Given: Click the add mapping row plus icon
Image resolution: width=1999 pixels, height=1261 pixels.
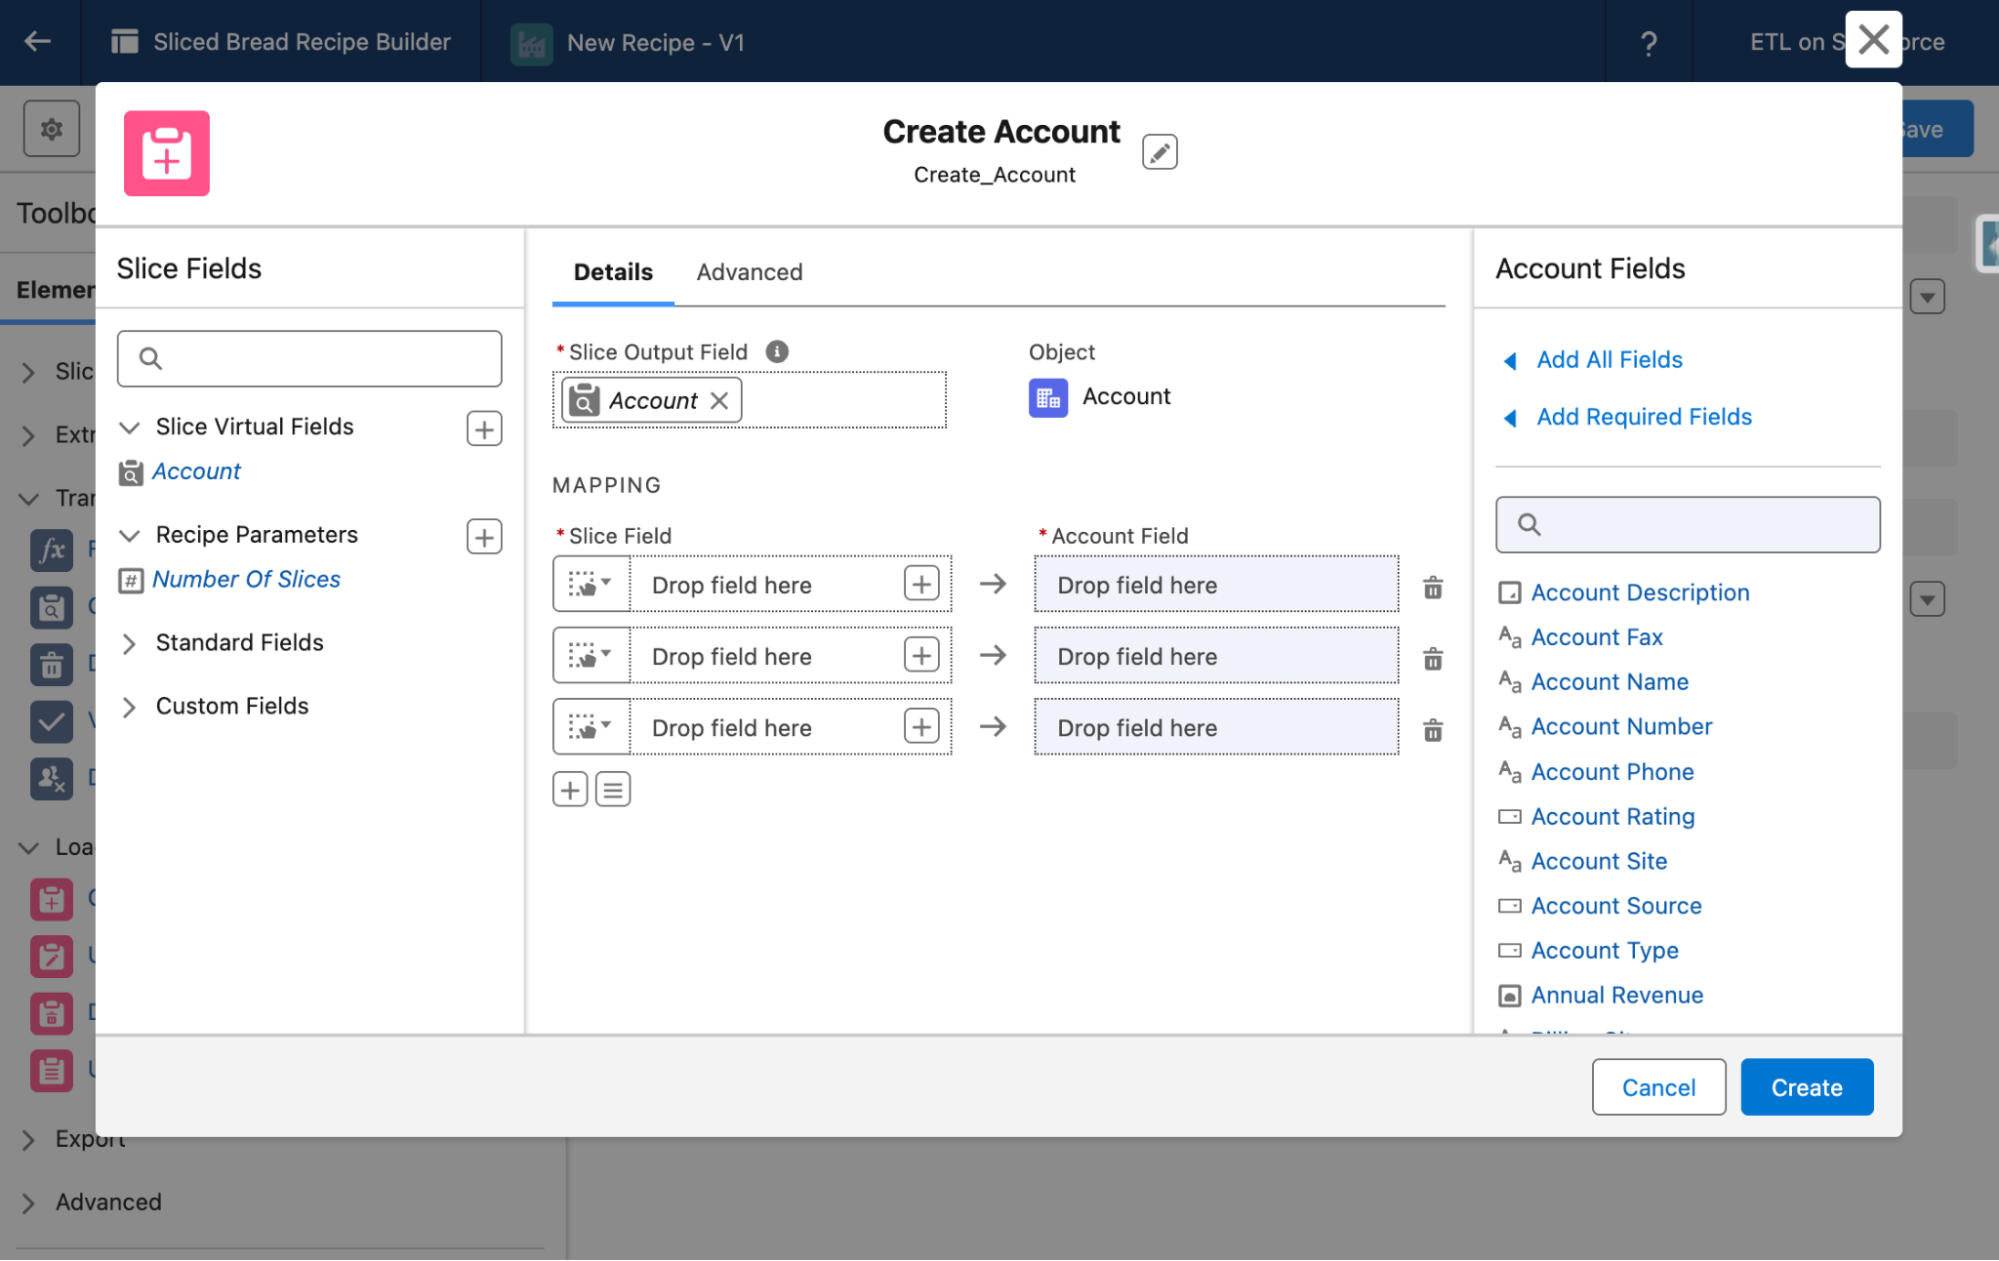Looking at the screenshot, I should (570, 790).
